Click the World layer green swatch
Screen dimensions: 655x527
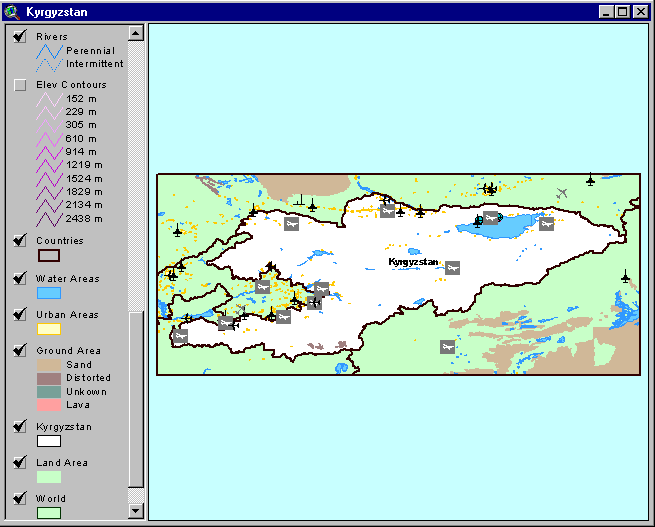pyautogui.click(x=49, y=513)
